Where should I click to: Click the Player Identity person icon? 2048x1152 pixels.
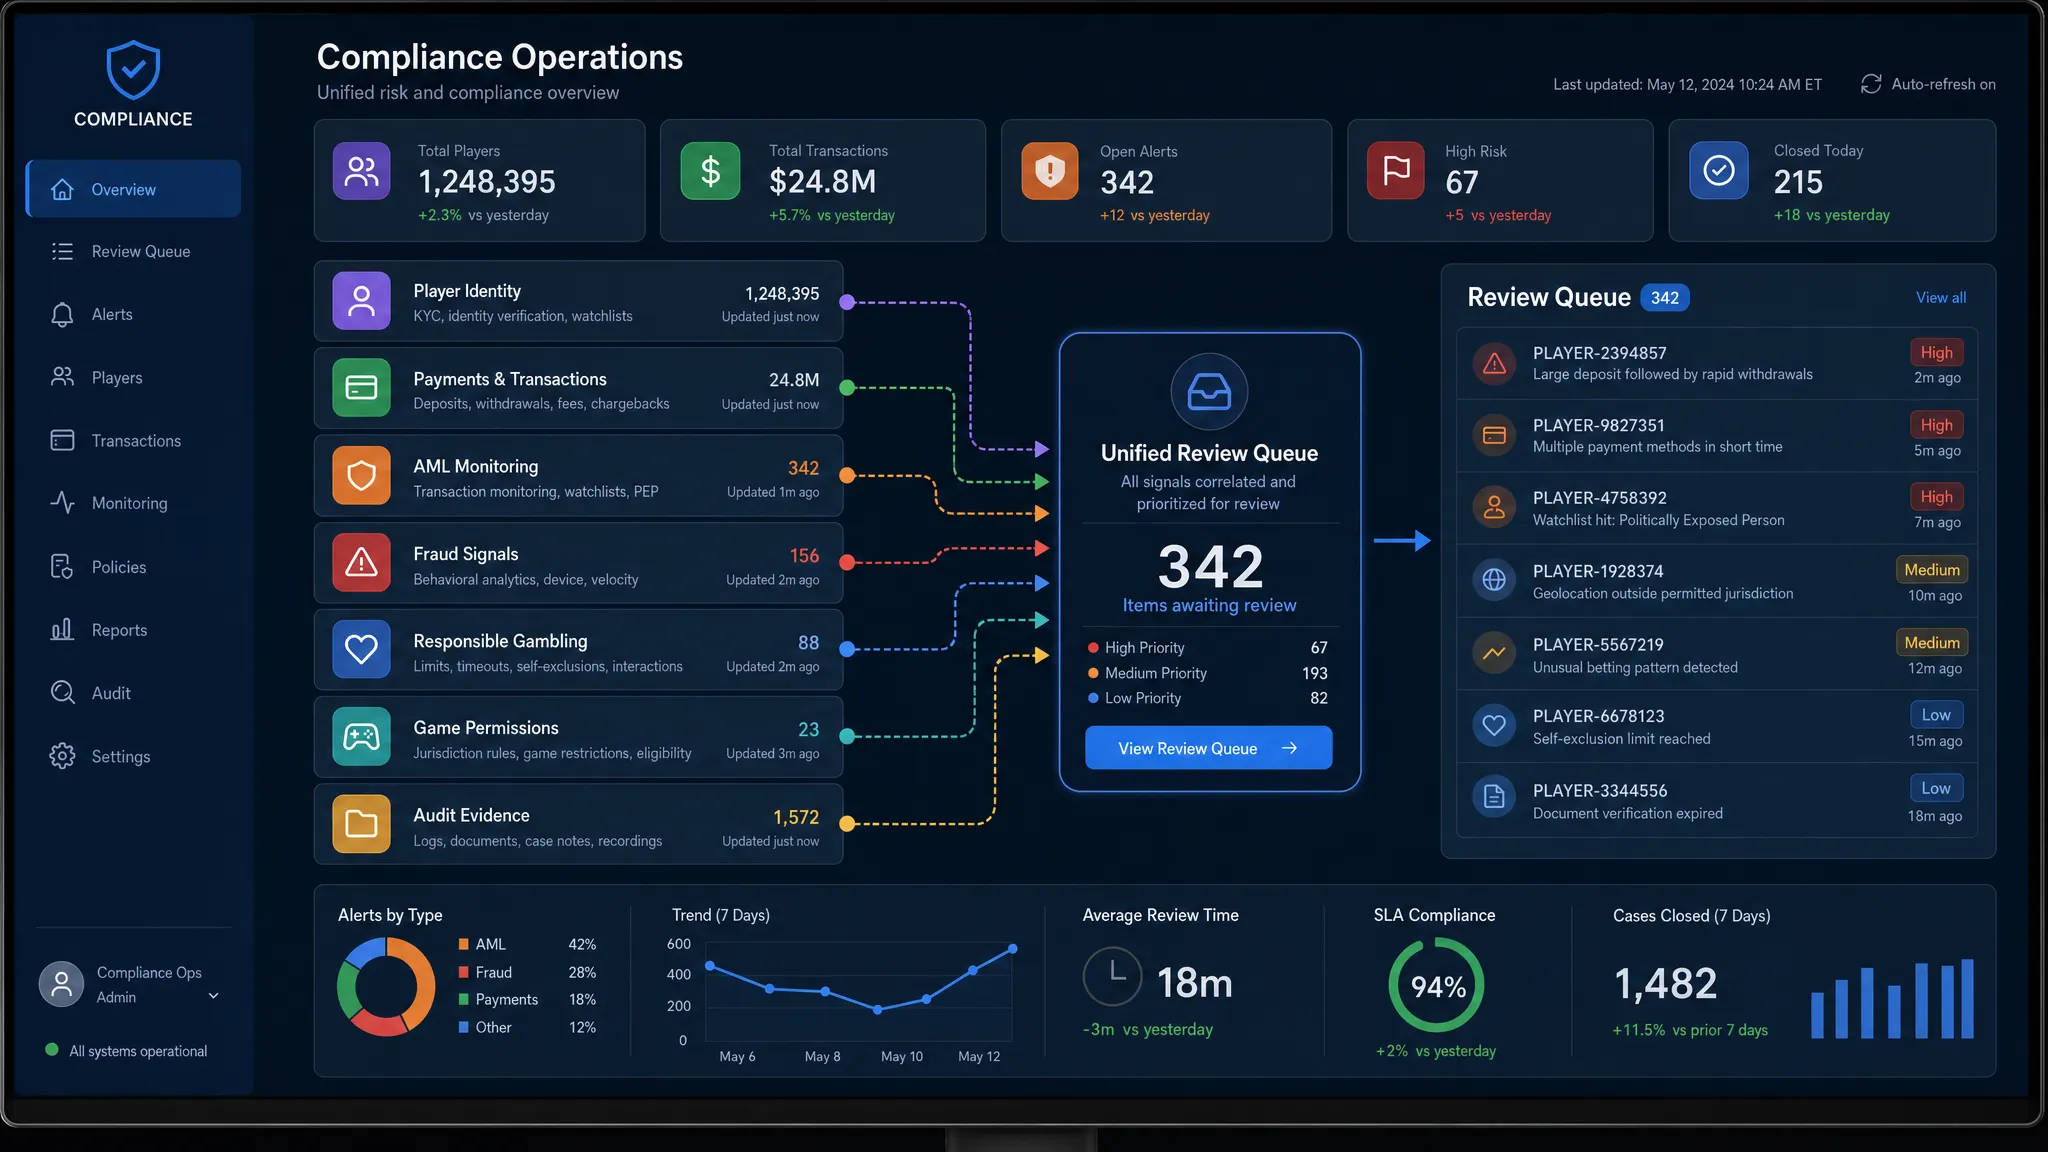click(361, 301)
